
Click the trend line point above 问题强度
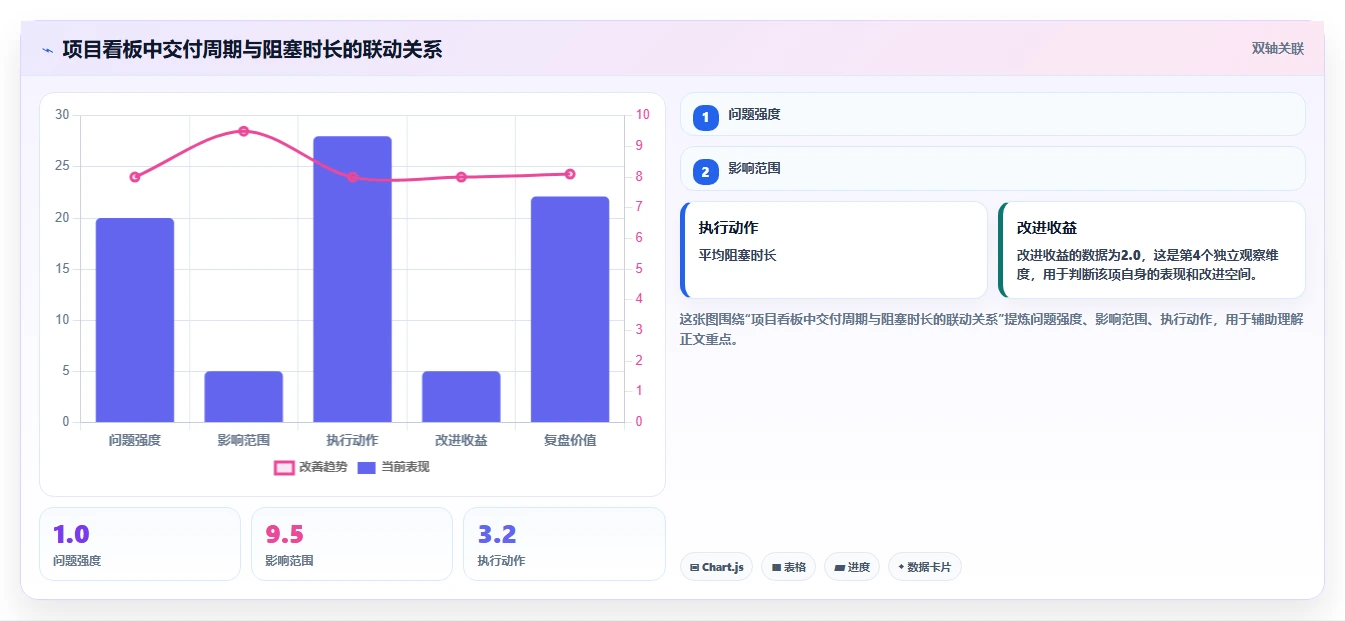point(135,177)
